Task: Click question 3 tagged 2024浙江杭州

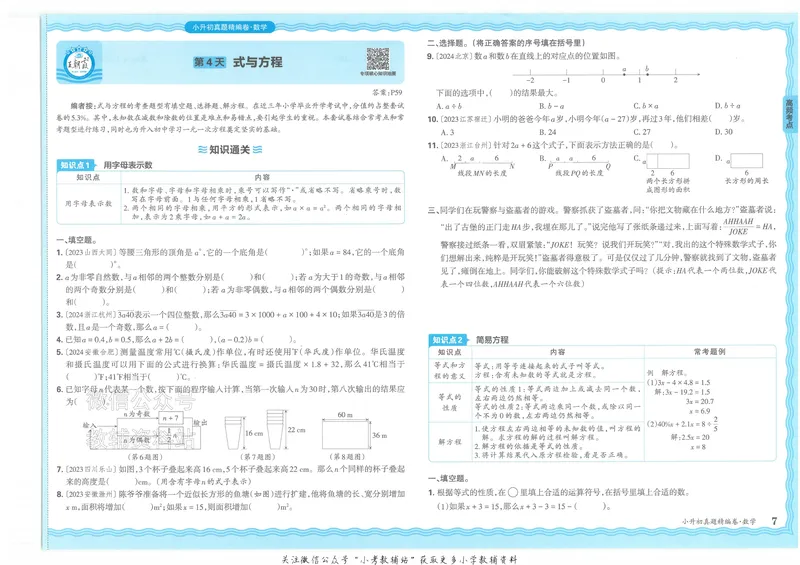Action: tap(231, 321)
